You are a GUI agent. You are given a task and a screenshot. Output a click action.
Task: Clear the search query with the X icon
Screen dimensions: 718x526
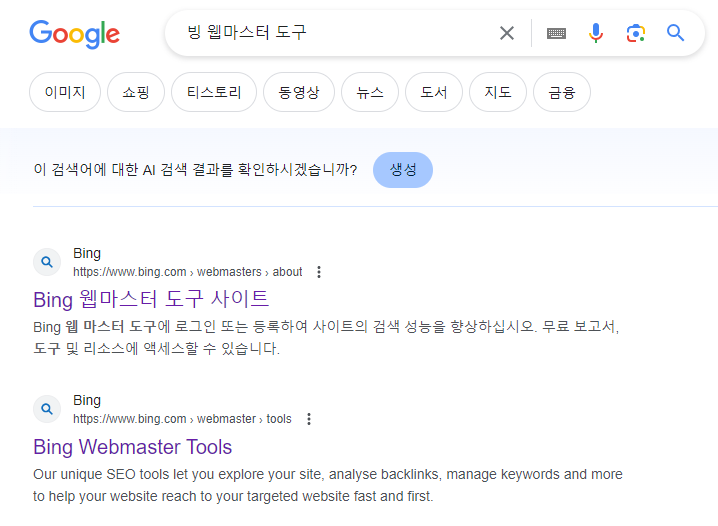[x=506, y=33]
